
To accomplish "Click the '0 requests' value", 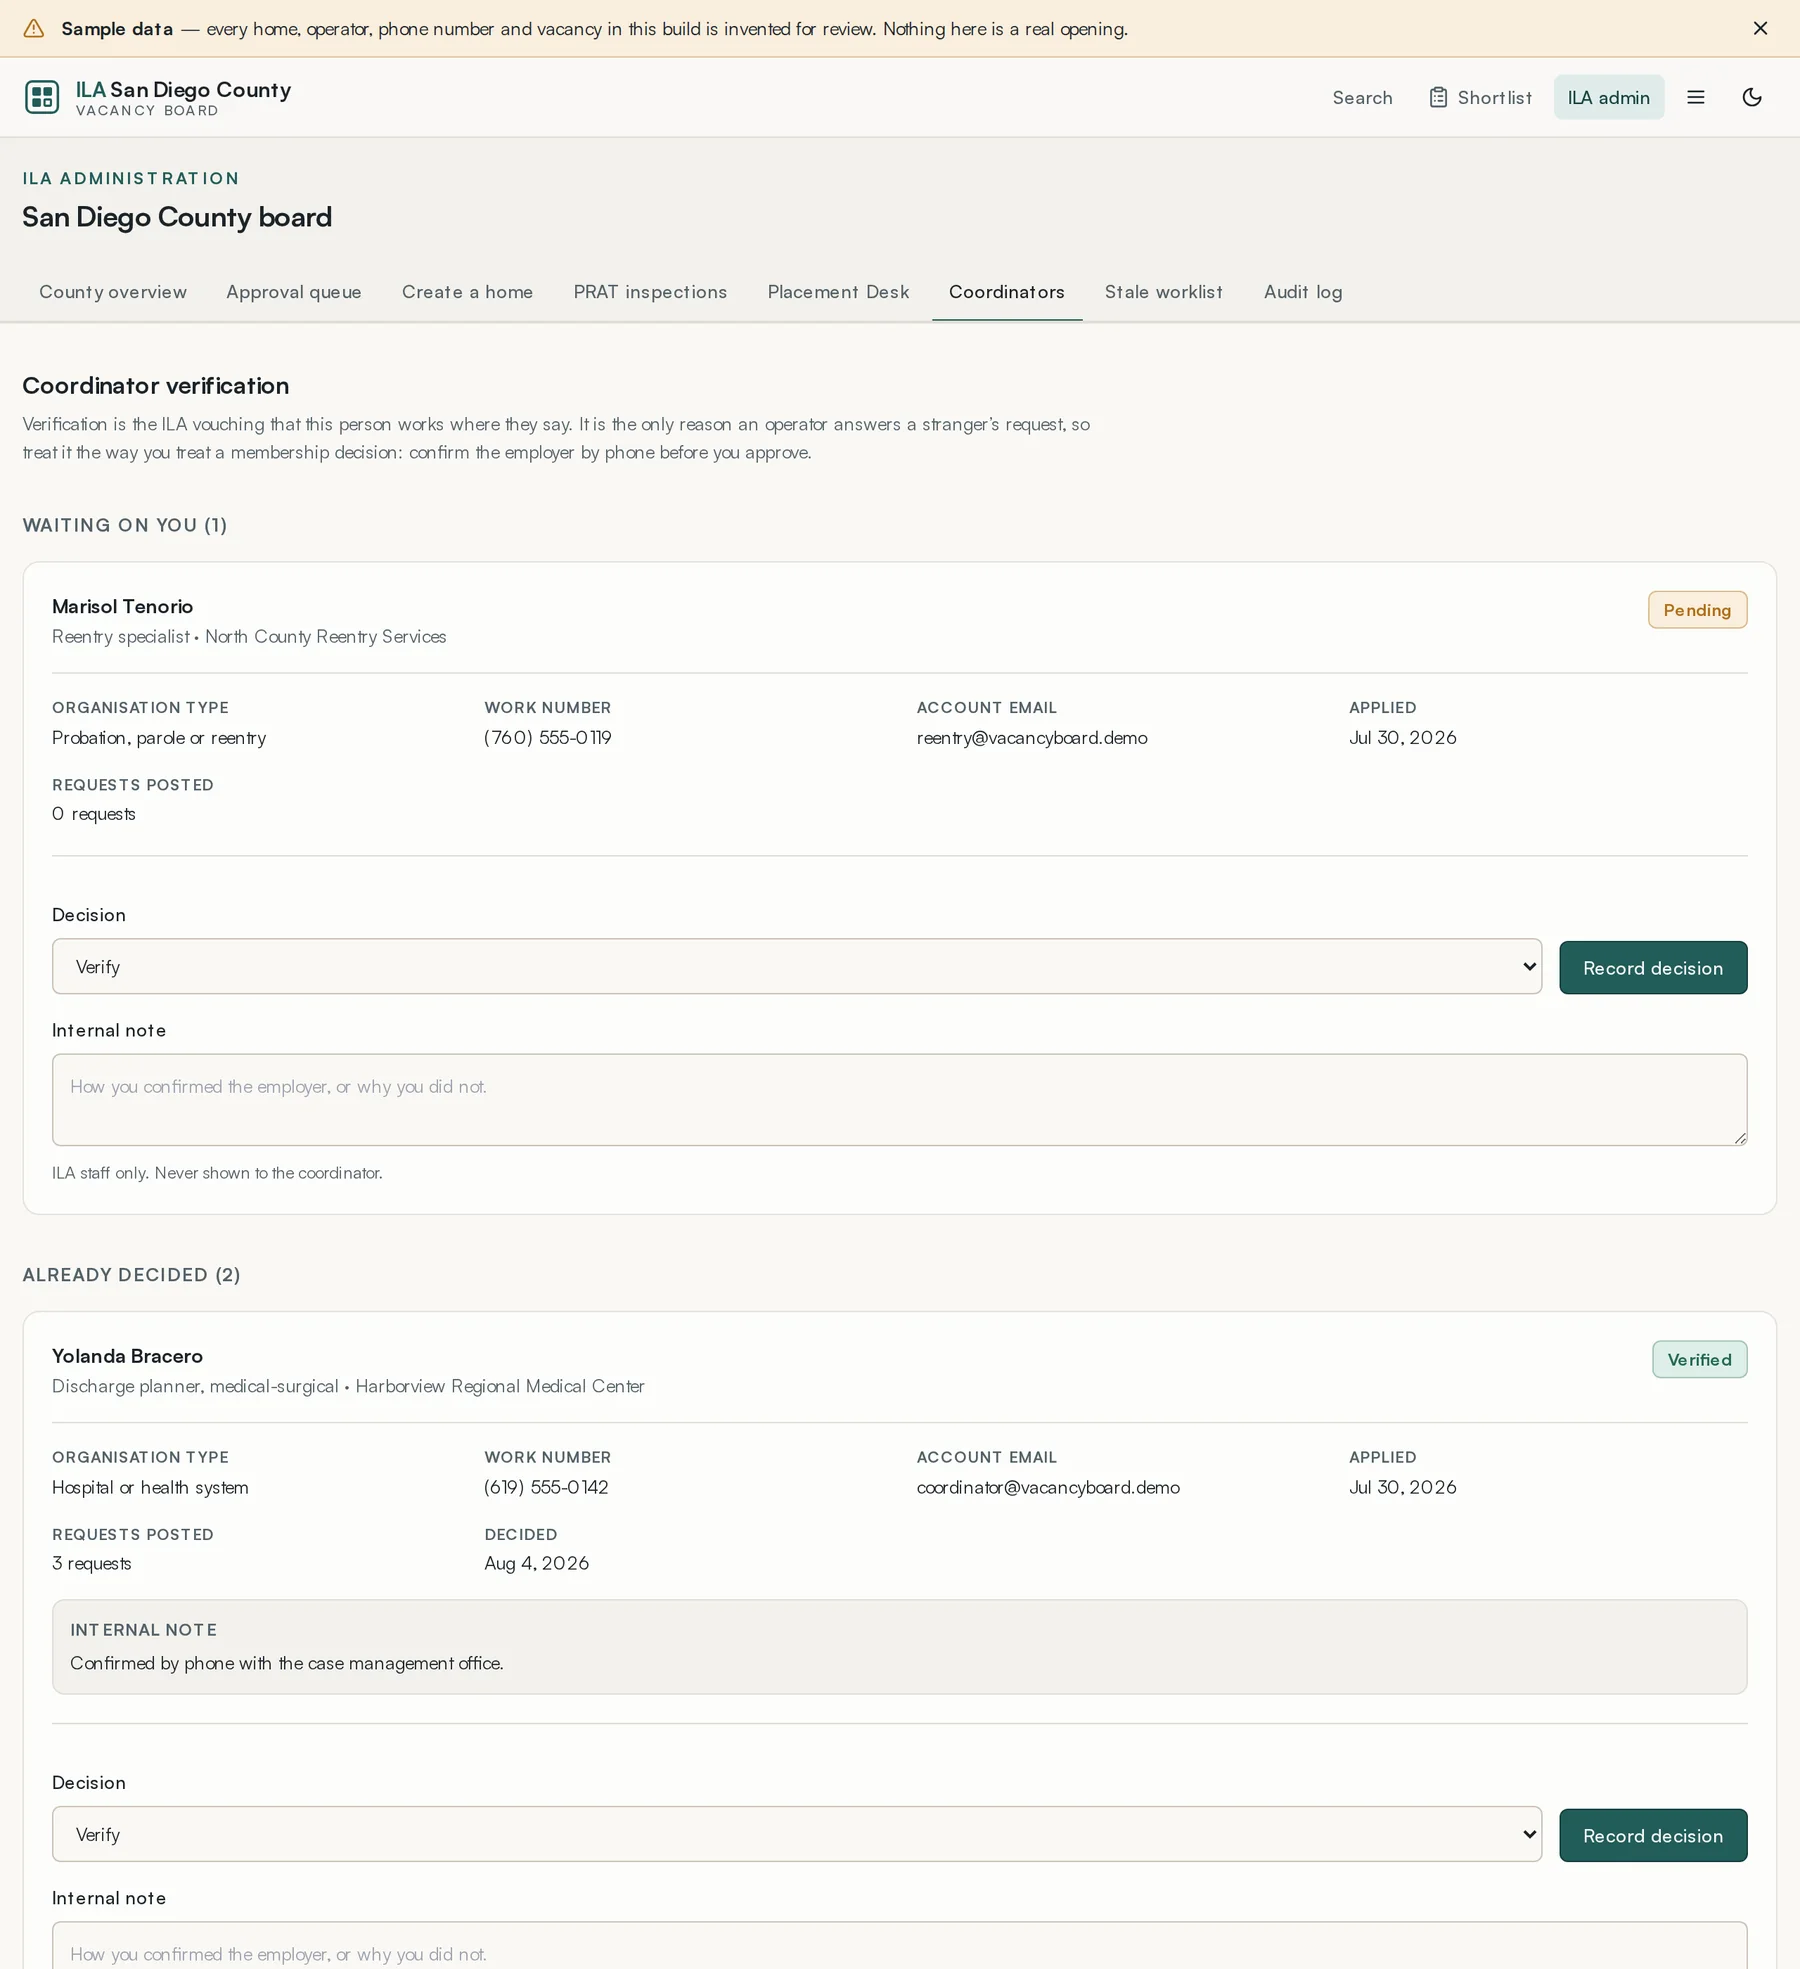I will (x=93, y=813).
